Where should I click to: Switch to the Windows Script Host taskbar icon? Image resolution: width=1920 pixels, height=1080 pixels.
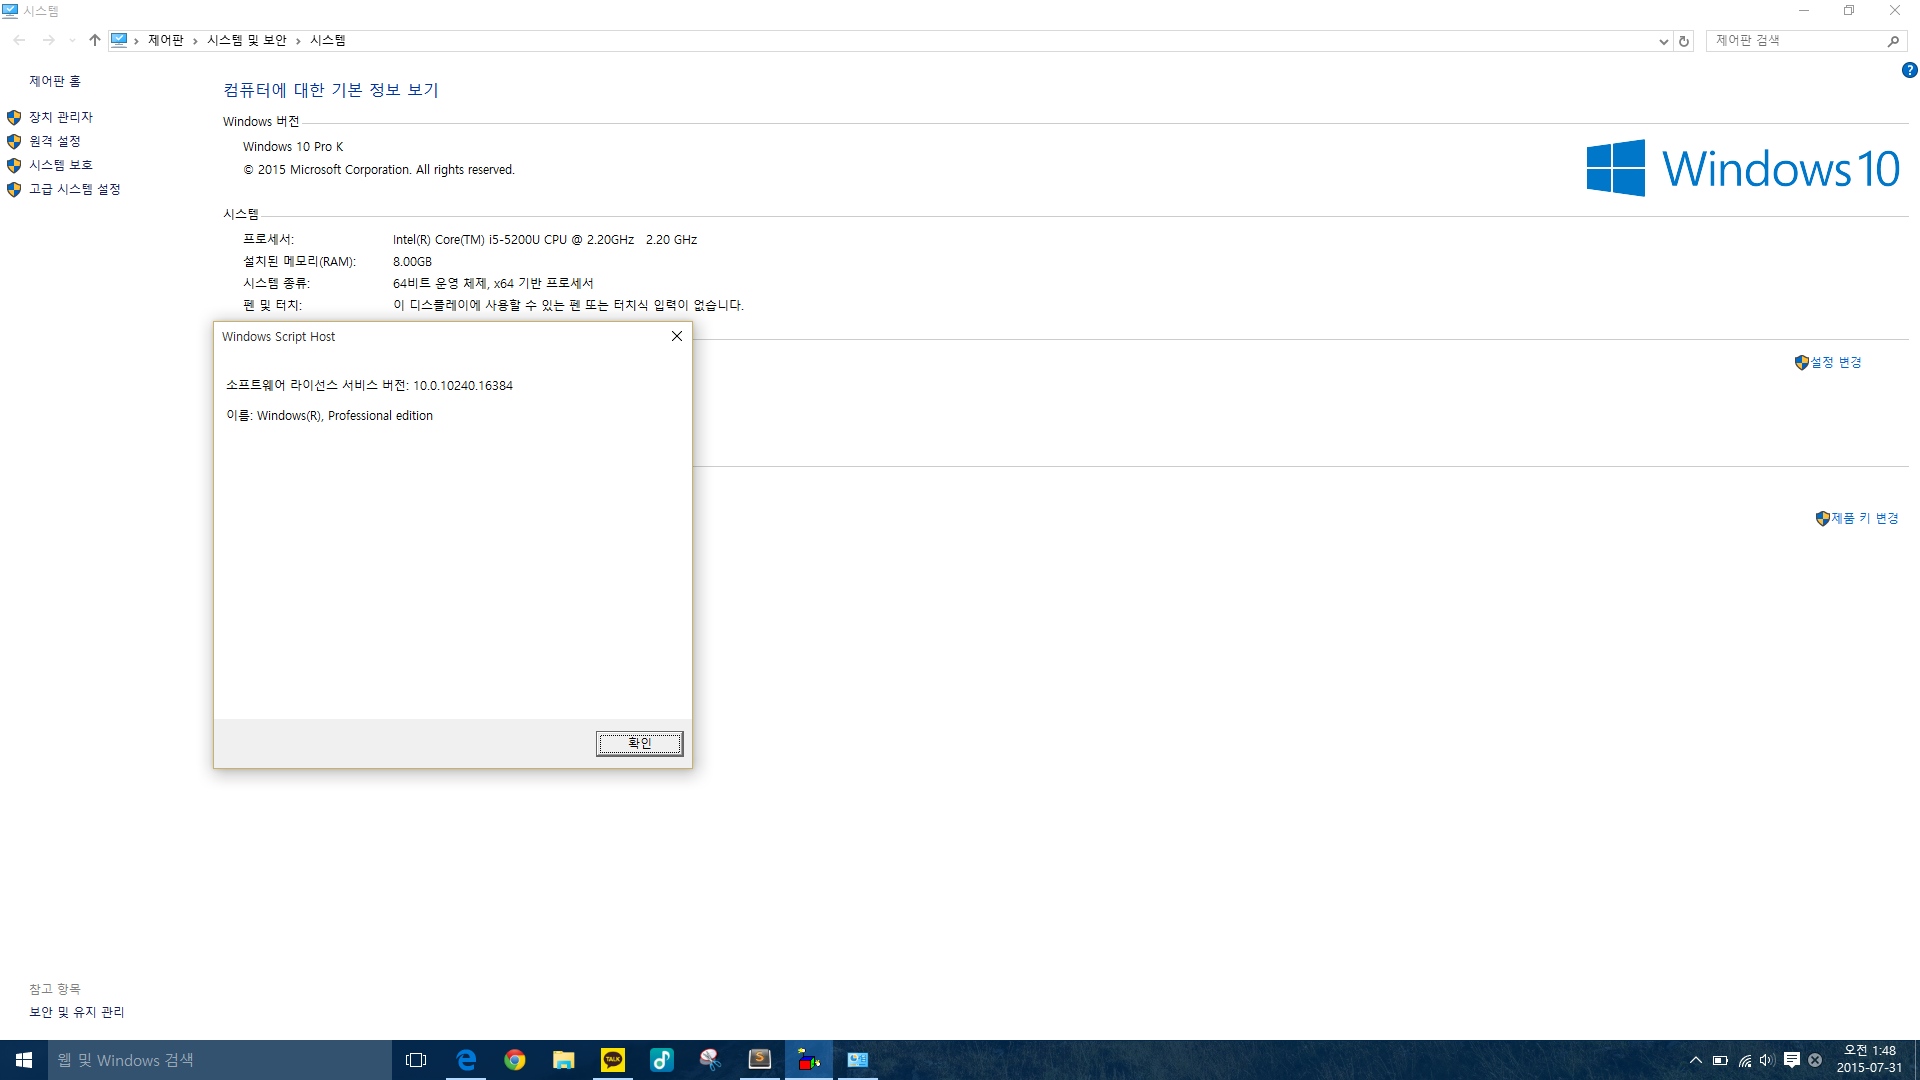[x=809, y=1060]
